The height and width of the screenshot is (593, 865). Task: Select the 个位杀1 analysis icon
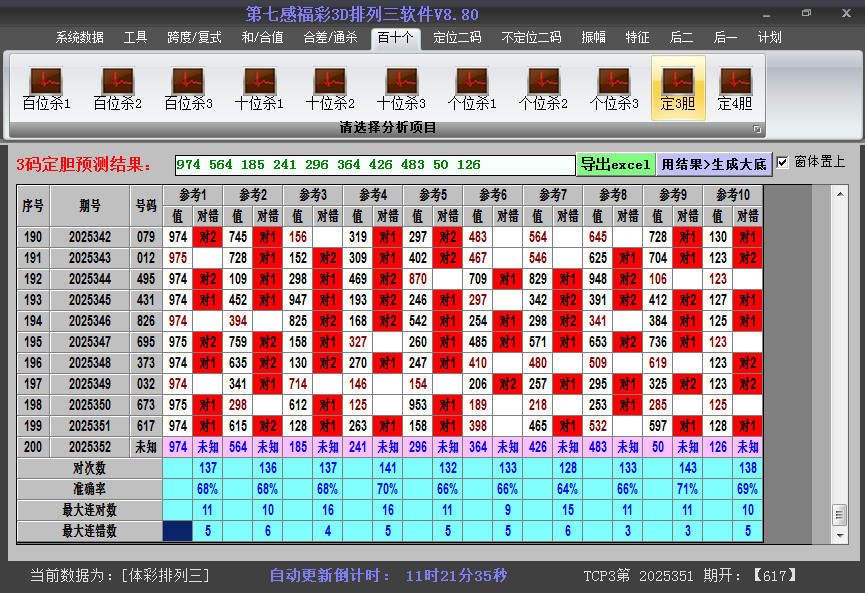[472, 88]
